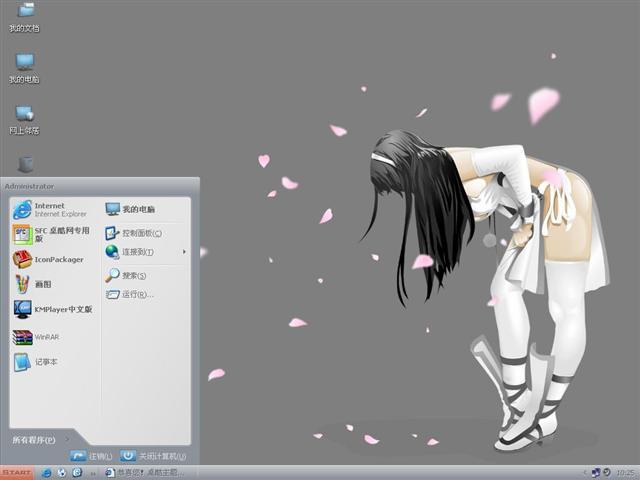Click the round black tray icon
640x480 pixels.
(607, 472)
